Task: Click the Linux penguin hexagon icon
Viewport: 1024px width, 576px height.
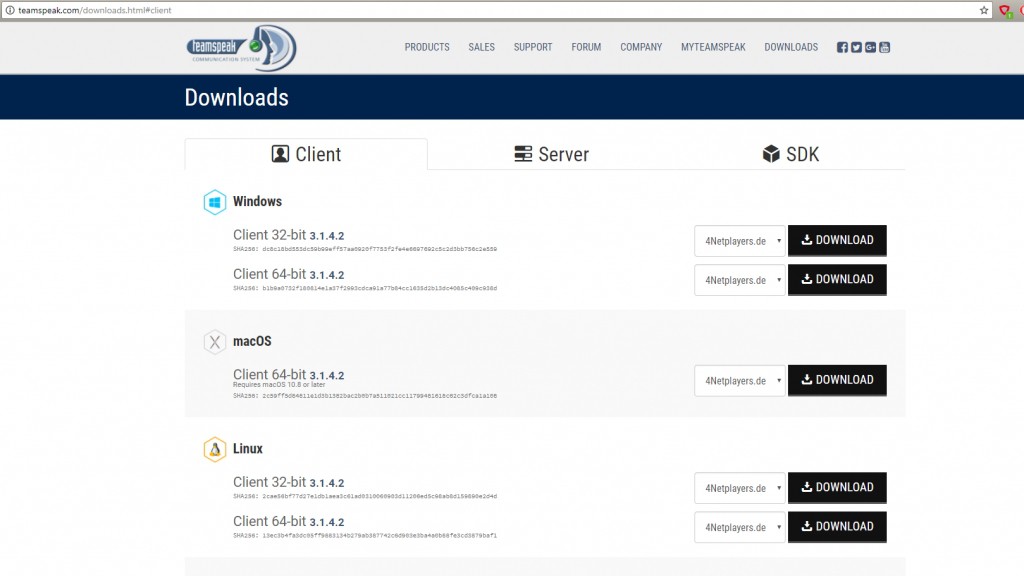Action: pyautogui.click(x=214, y=450)
